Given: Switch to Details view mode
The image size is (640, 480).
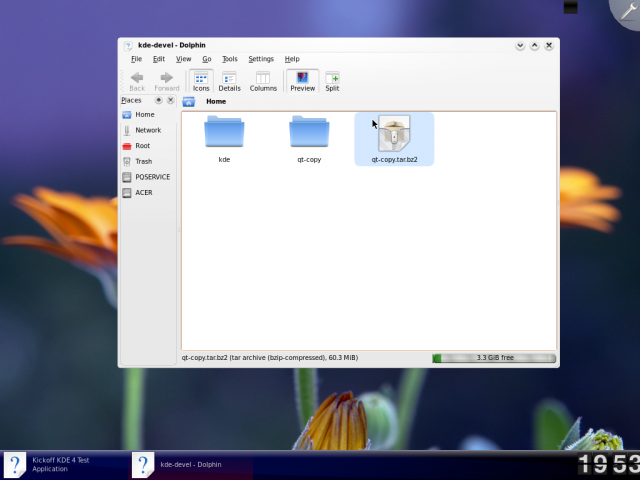Looking at the screenshot, I should (x=229, y=81).
